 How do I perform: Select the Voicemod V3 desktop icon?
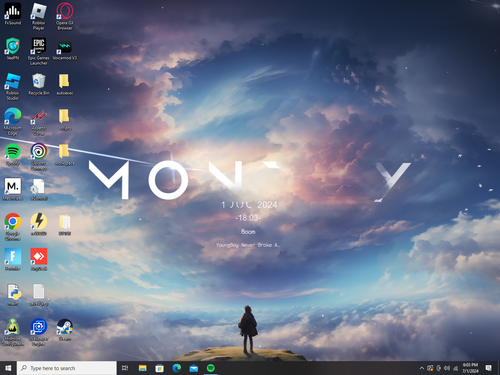pyautogui.click(x=65, y=49)
